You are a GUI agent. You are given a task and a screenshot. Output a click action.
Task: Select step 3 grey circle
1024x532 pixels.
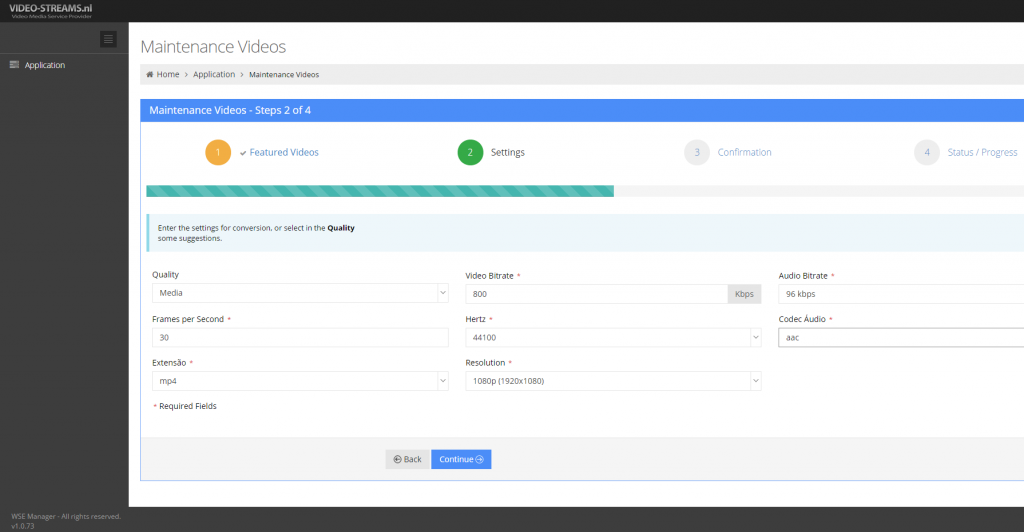tap(697, 152)
